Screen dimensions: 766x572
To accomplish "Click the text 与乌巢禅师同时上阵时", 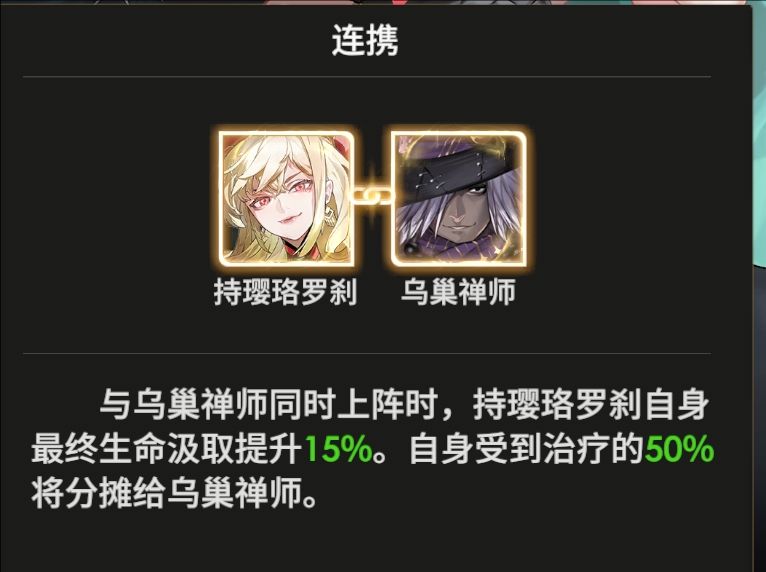I will (x=269, y=404).
